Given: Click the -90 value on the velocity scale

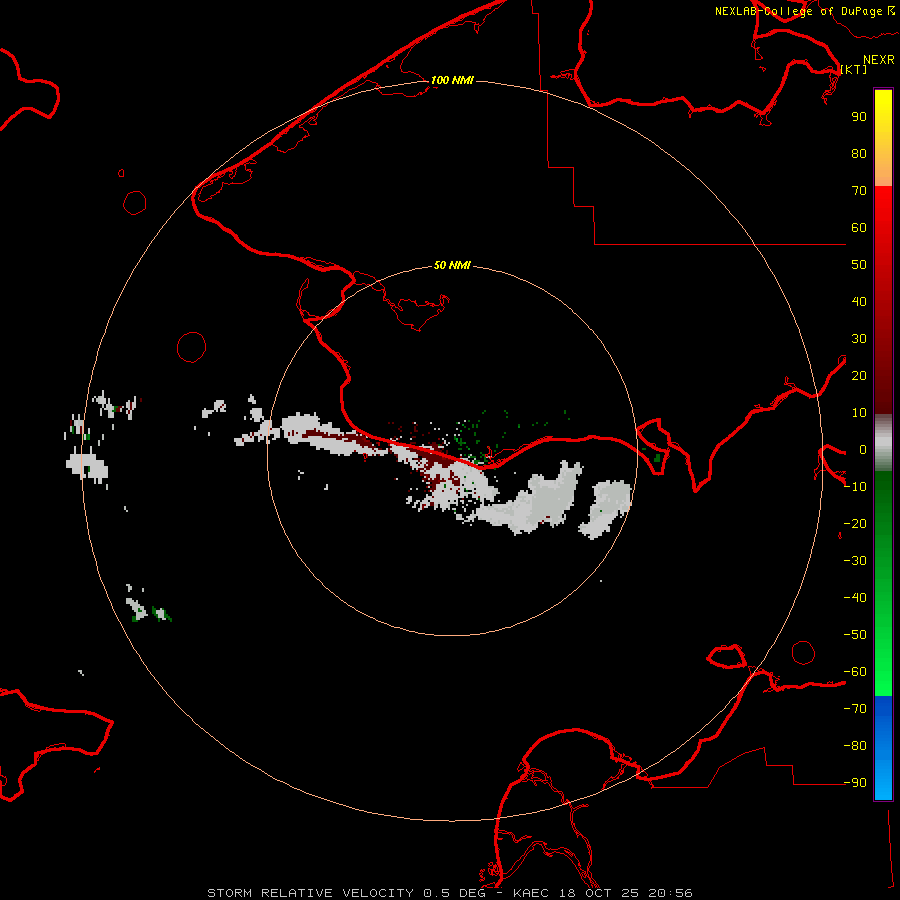Looking at the screenshot, I should pyautogui.click(x=855, y=783).
